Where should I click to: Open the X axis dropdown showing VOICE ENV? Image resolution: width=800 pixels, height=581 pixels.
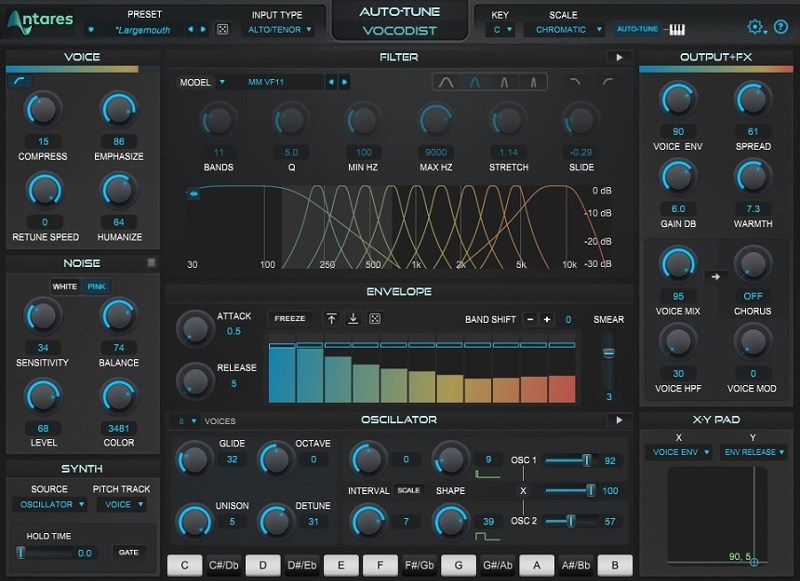[684, 452]
